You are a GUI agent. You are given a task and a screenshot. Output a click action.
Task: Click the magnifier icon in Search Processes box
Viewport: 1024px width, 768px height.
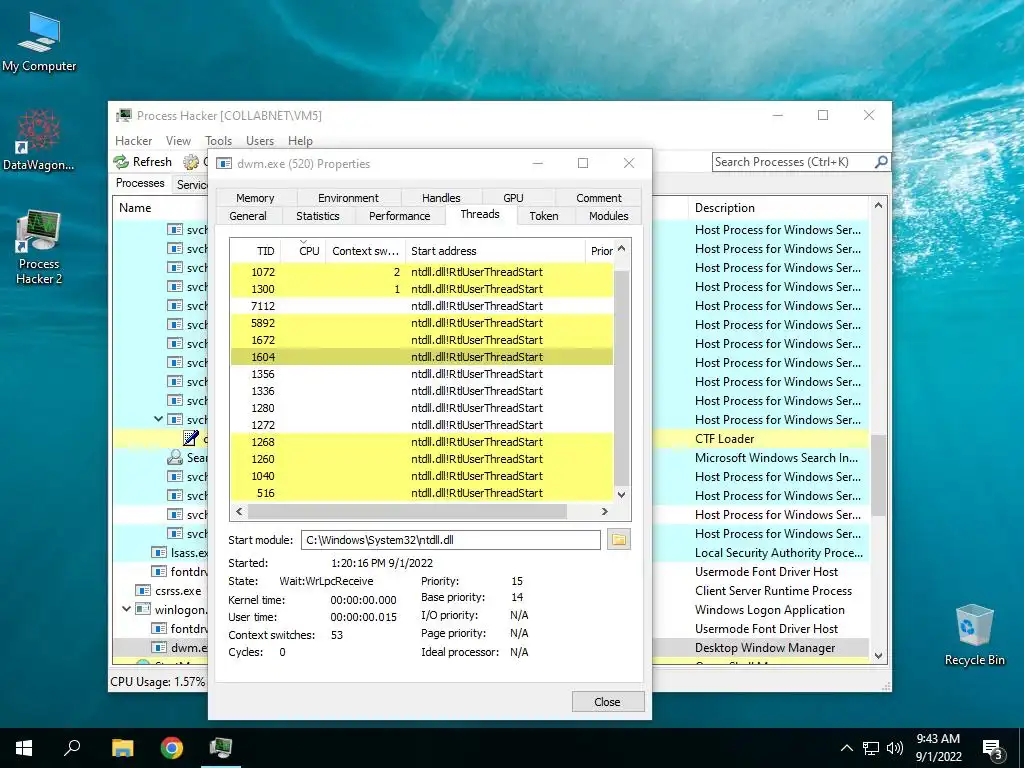(x=880, y=161)
